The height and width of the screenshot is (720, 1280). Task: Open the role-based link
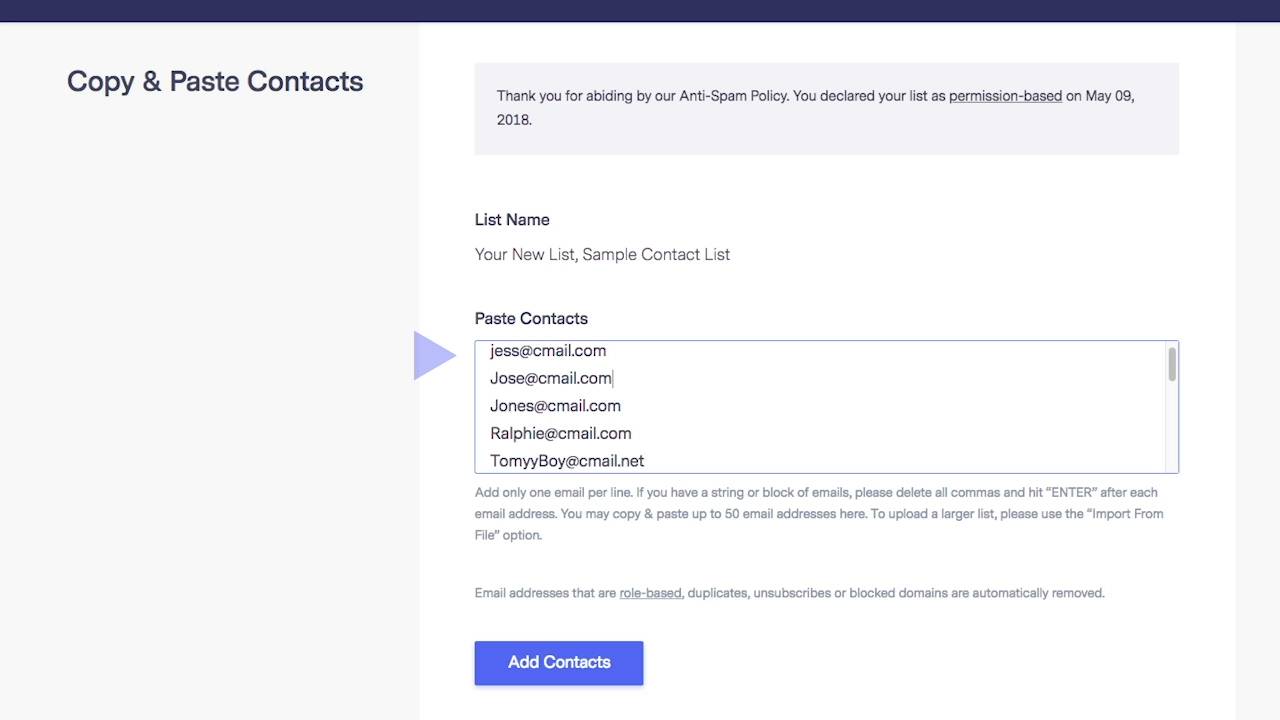pyautogui.click(x=650, y=593)
